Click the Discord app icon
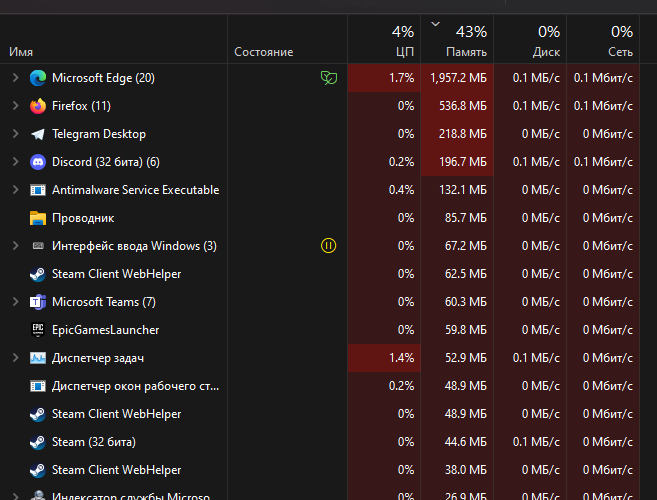This screenshot has width=657, height=500. click(x=38, y=162)
